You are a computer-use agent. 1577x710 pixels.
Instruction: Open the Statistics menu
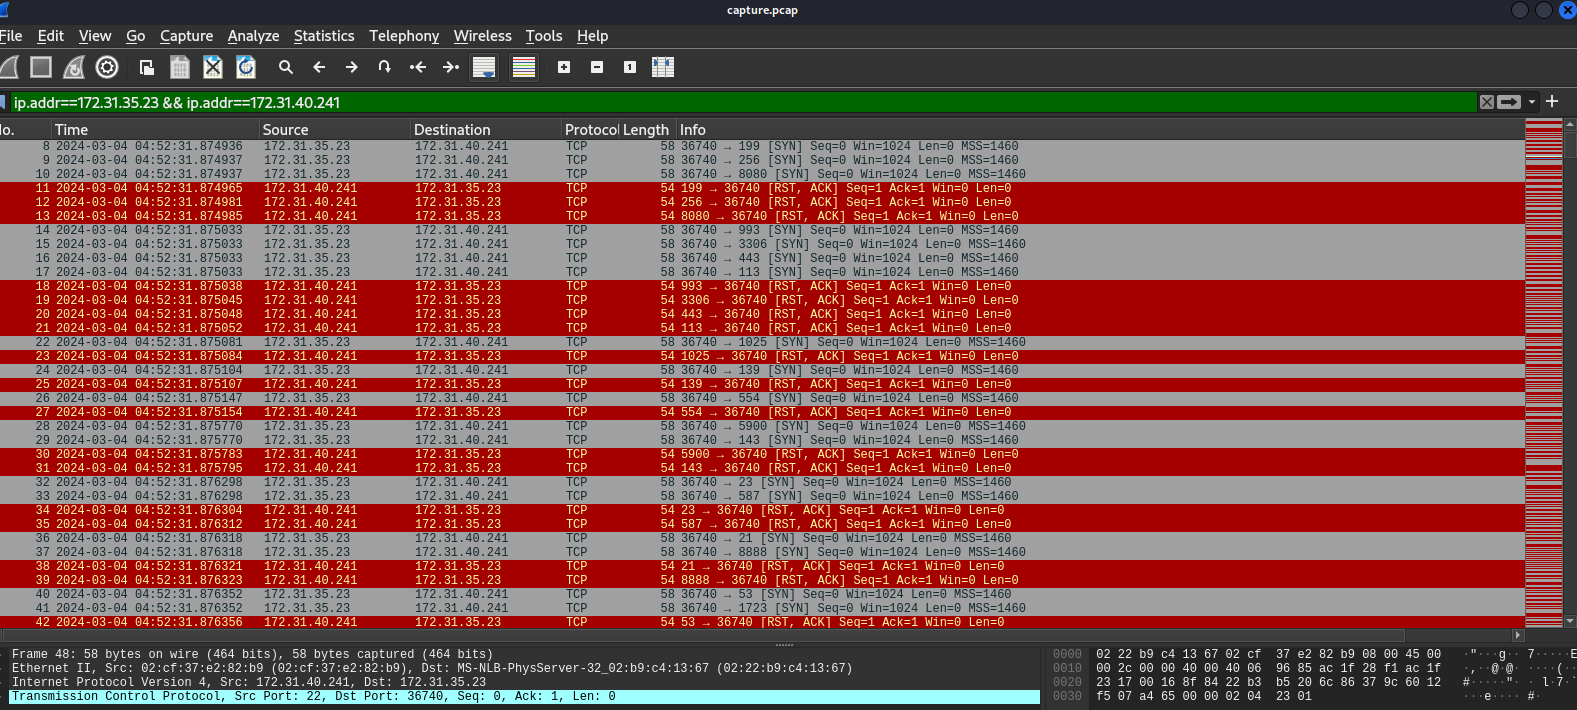324,36
